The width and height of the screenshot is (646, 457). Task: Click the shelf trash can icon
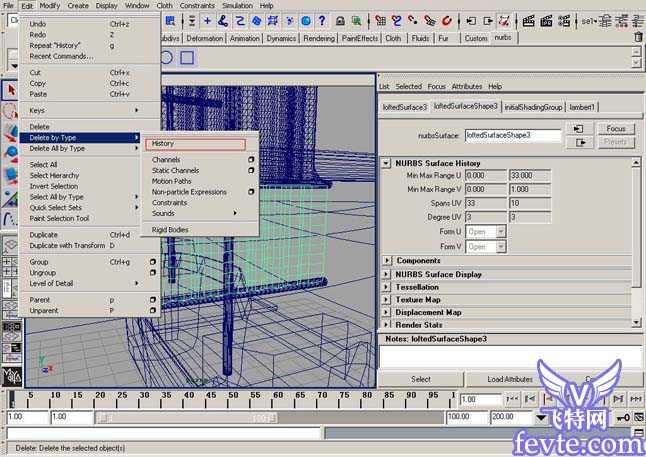(x=638, y=37)
